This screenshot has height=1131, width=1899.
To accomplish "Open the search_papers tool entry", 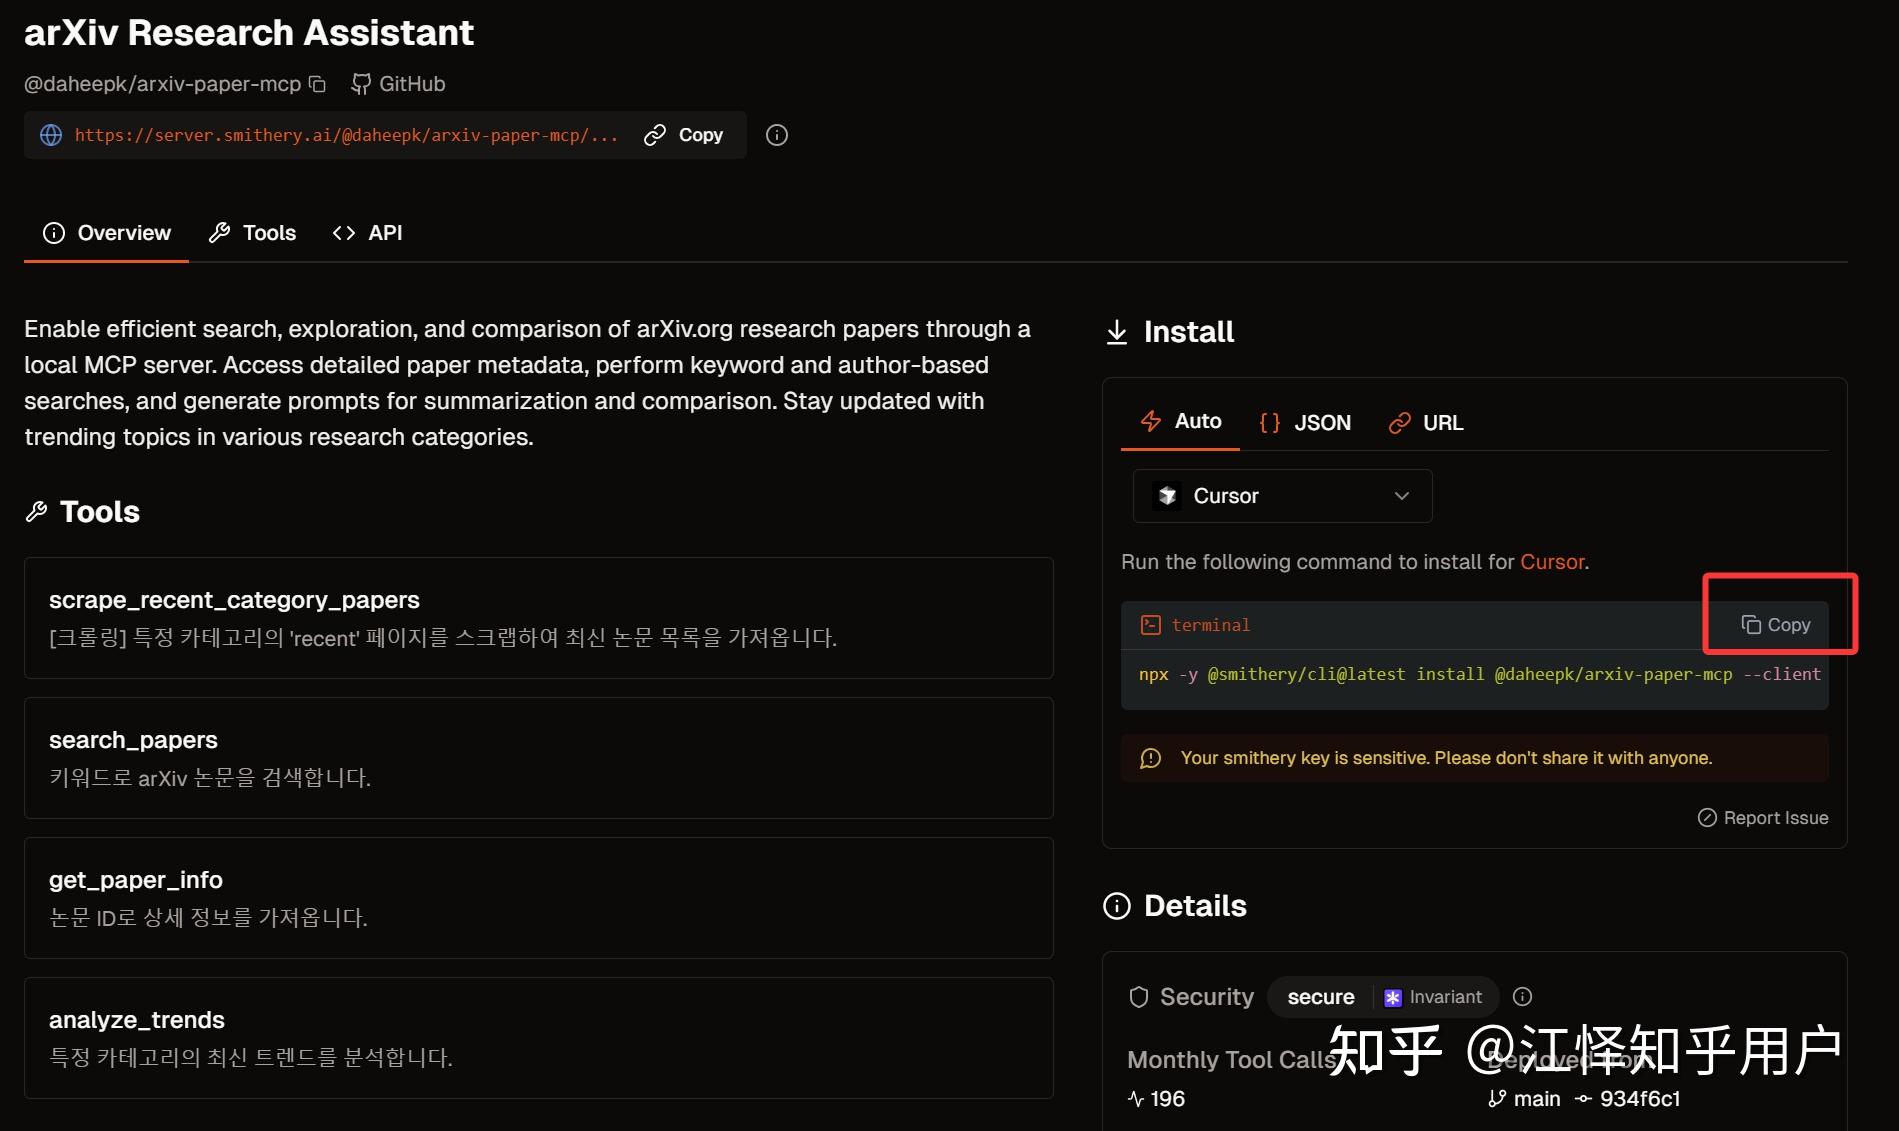I will [538, 757].
